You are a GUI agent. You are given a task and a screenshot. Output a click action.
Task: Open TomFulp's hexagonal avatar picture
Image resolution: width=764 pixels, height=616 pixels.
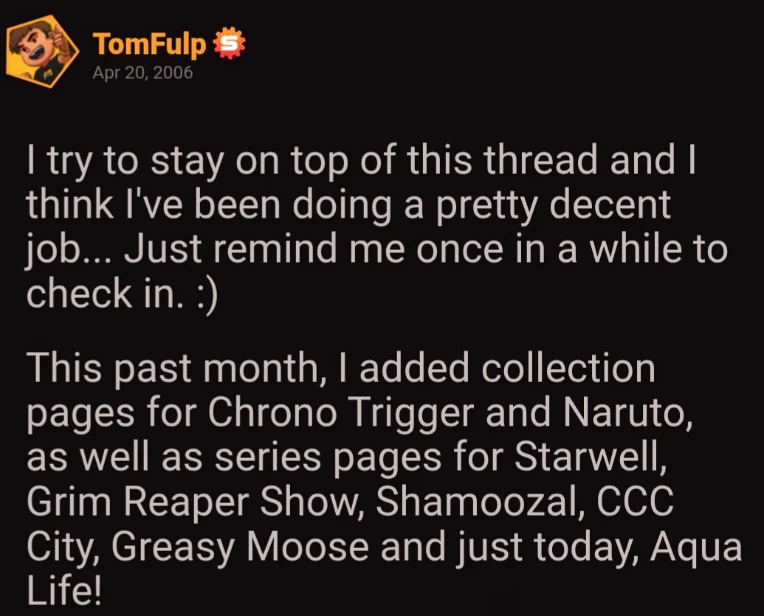pos(42,51)
